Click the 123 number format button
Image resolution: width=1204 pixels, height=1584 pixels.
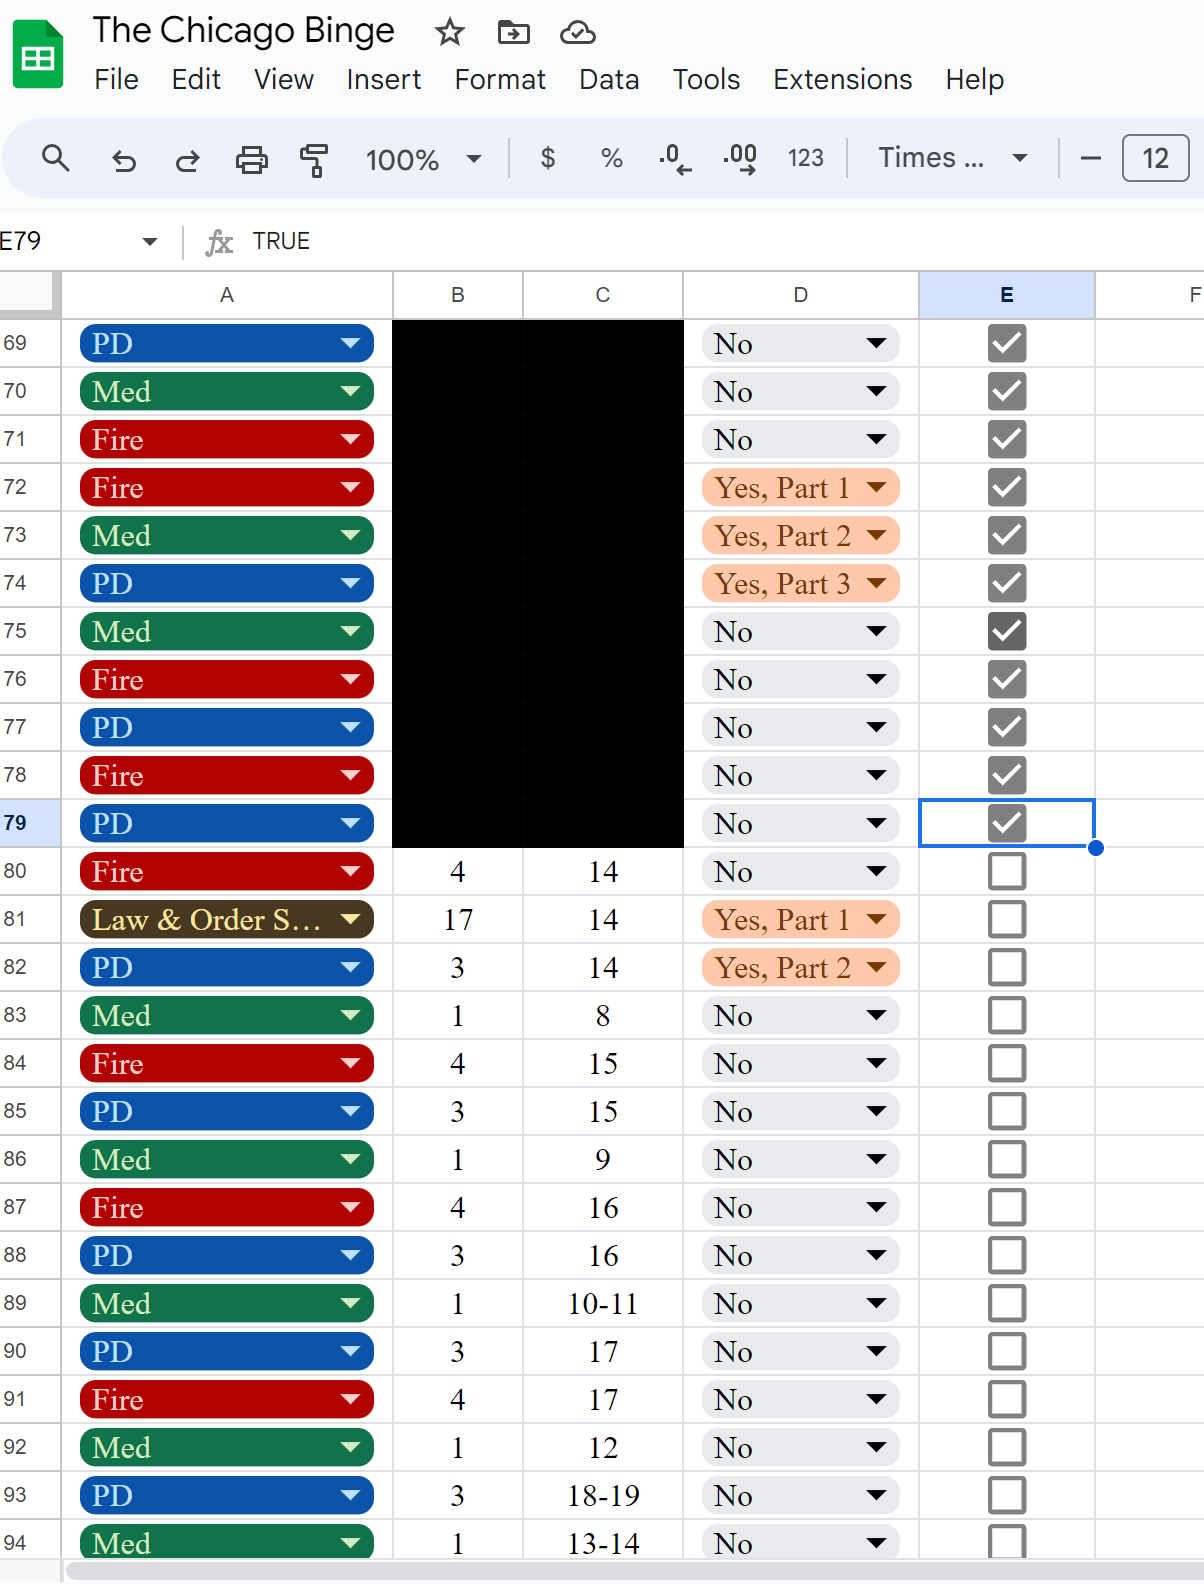tap(805, 158)
